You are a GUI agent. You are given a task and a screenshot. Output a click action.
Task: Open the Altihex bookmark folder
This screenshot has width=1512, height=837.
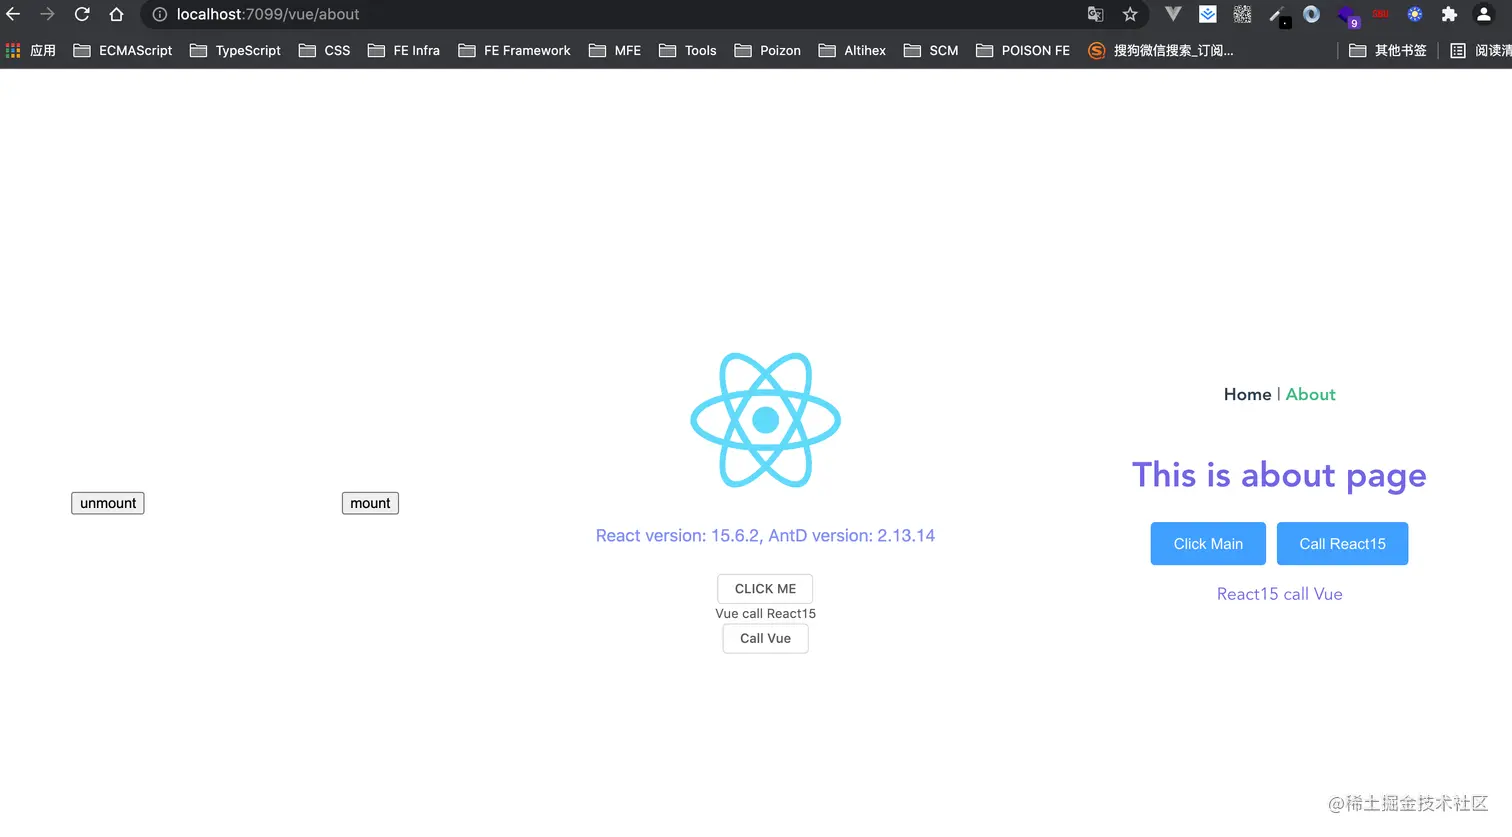(852, 50)
